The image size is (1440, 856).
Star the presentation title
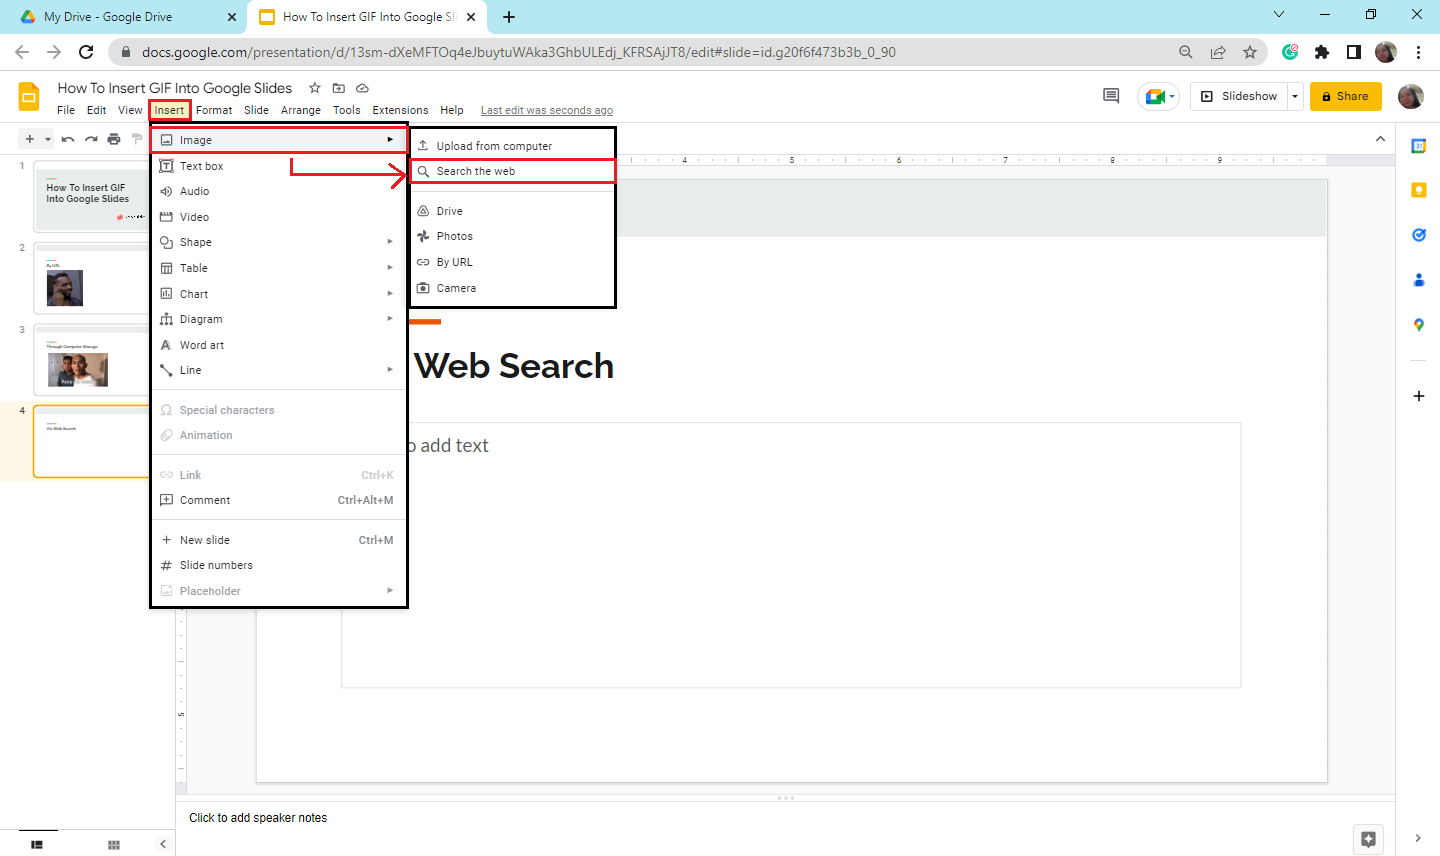click(x=315, y=88)
